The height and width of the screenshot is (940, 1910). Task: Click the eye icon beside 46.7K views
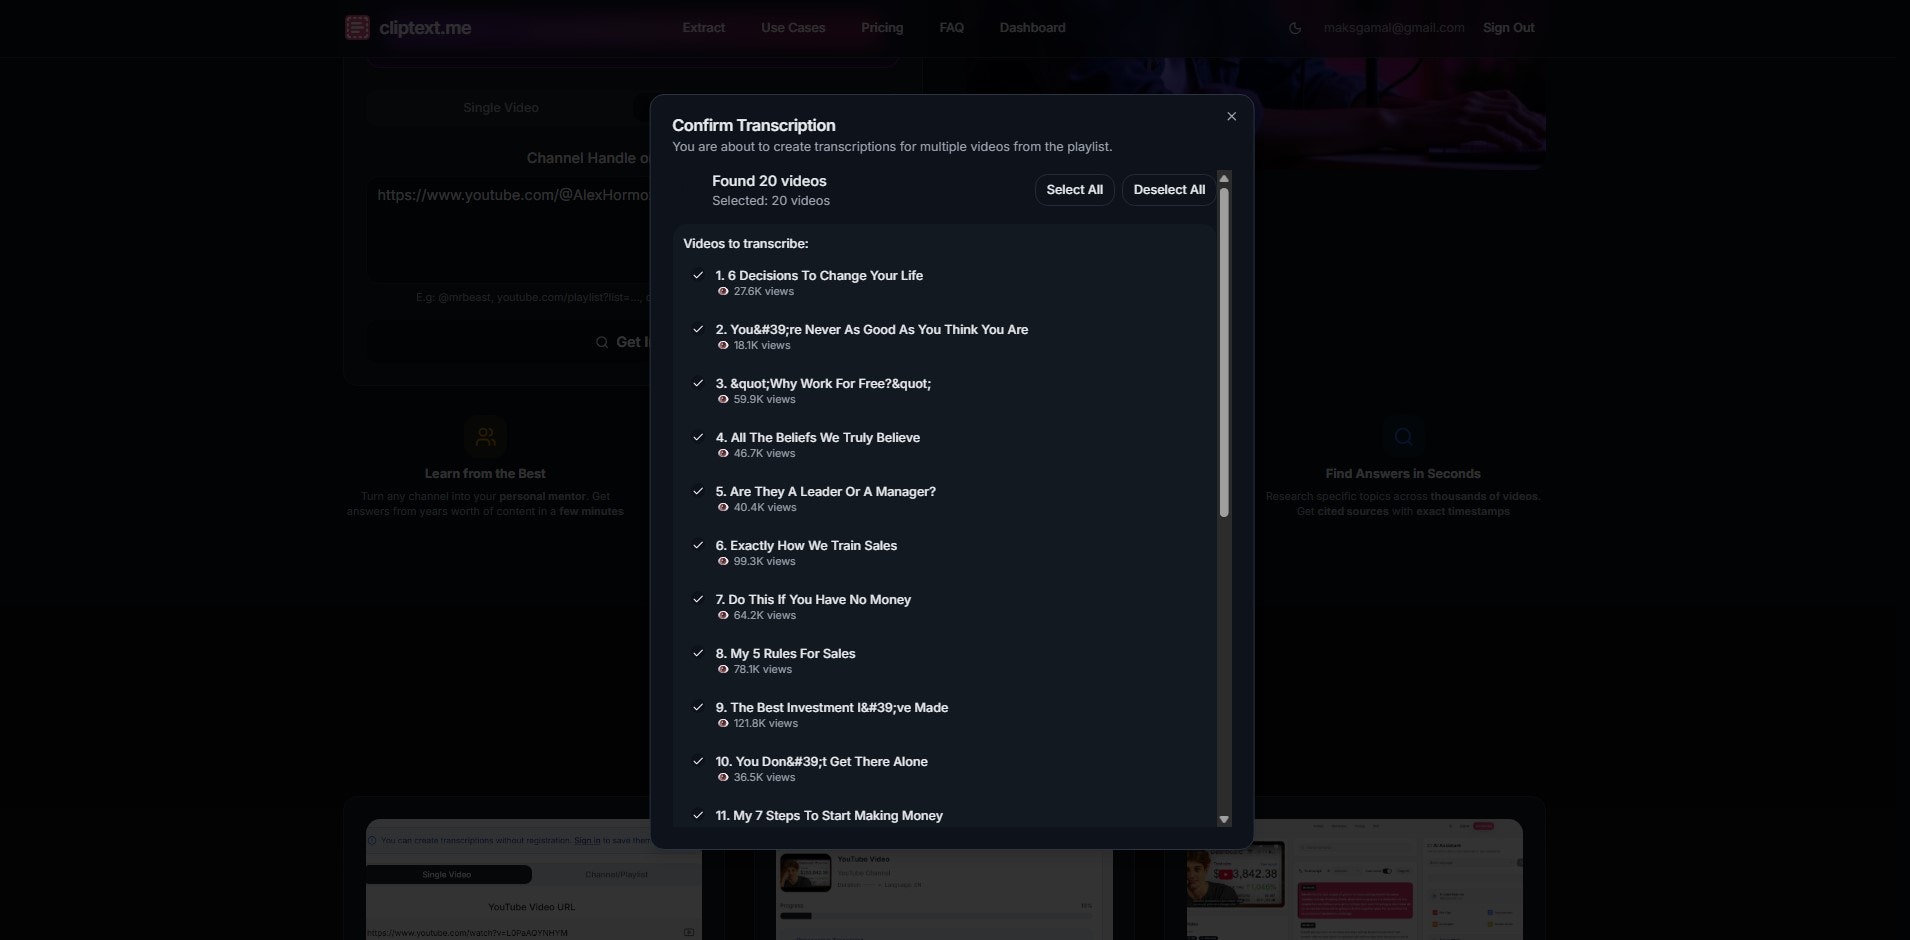point(723,454)
